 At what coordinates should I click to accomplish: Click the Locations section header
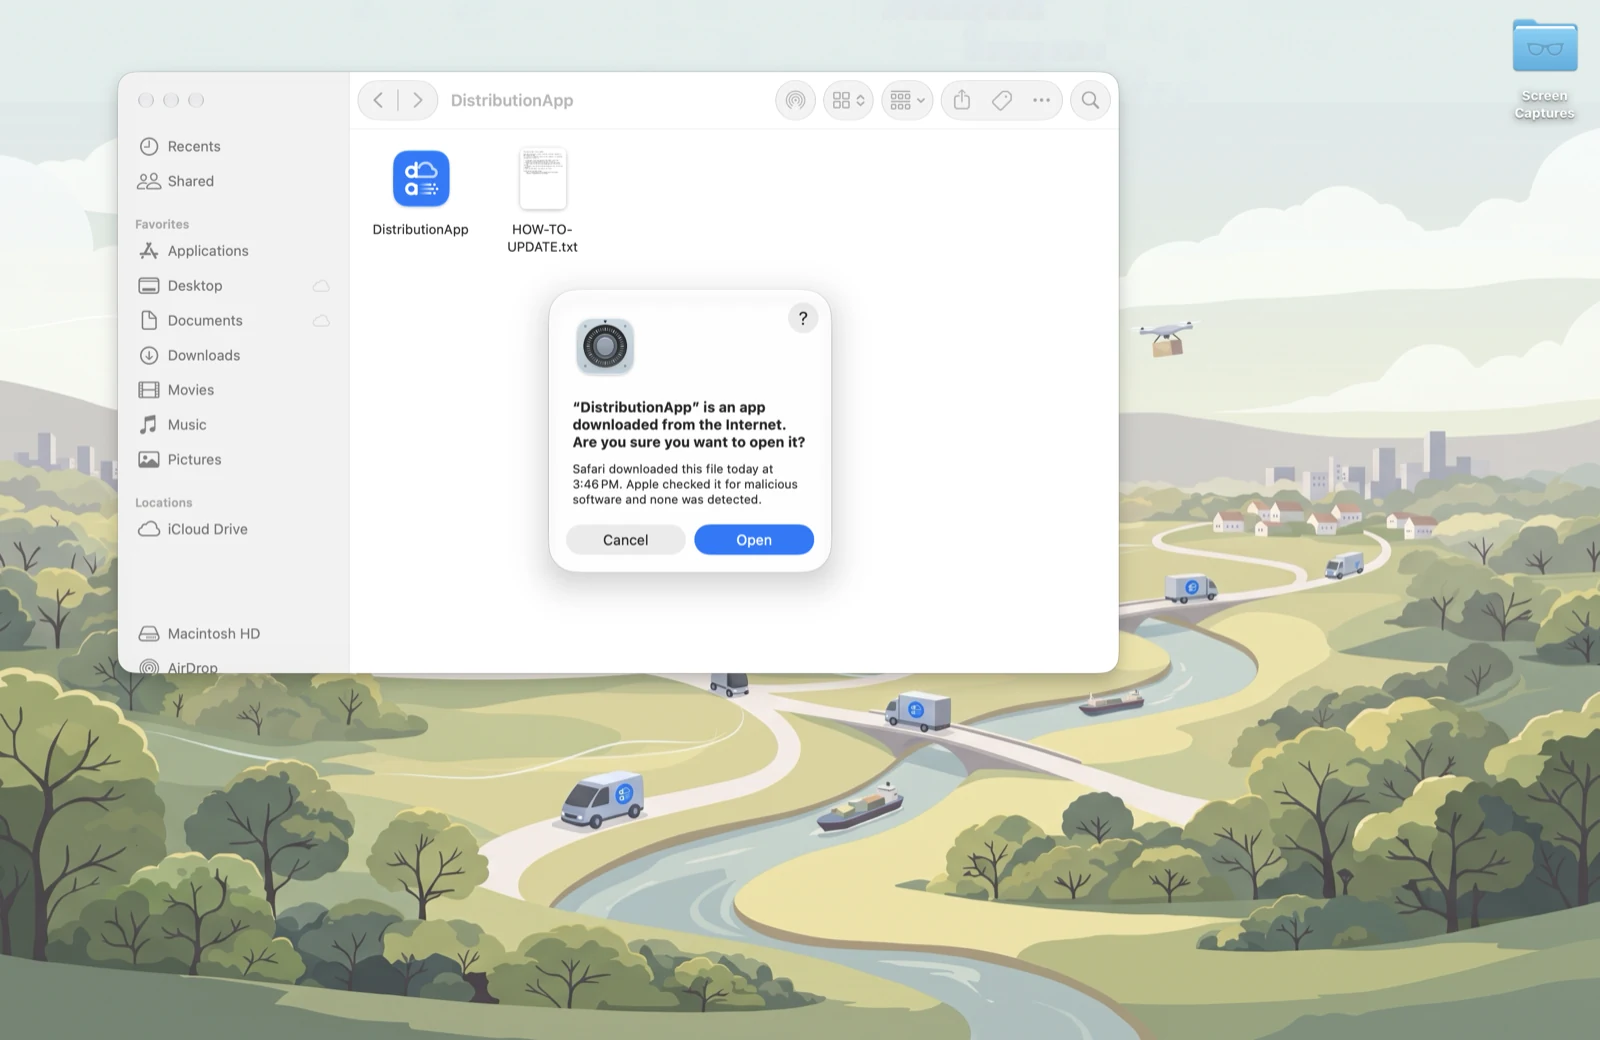coord(164,503)
